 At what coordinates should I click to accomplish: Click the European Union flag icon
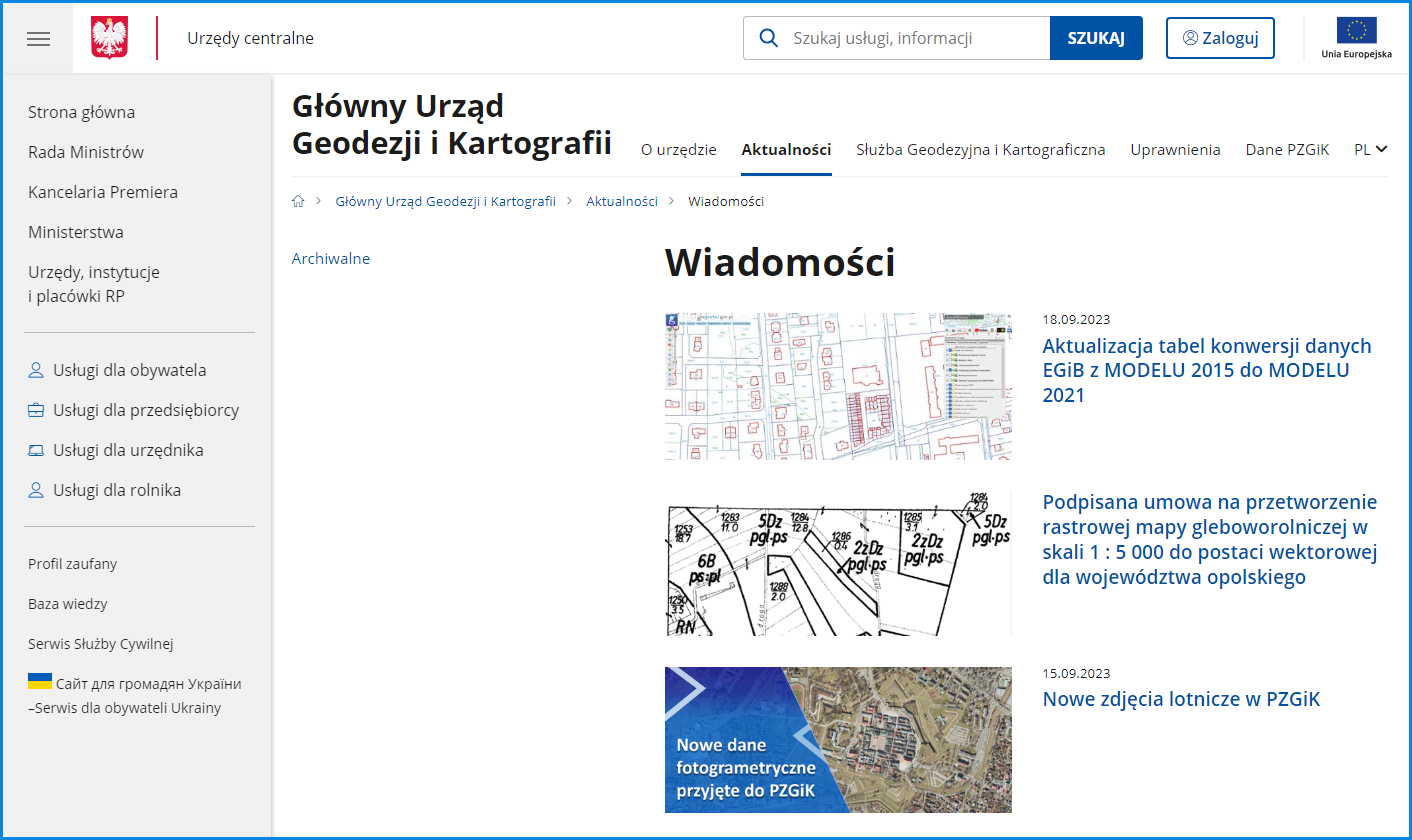click(1356, 31)
